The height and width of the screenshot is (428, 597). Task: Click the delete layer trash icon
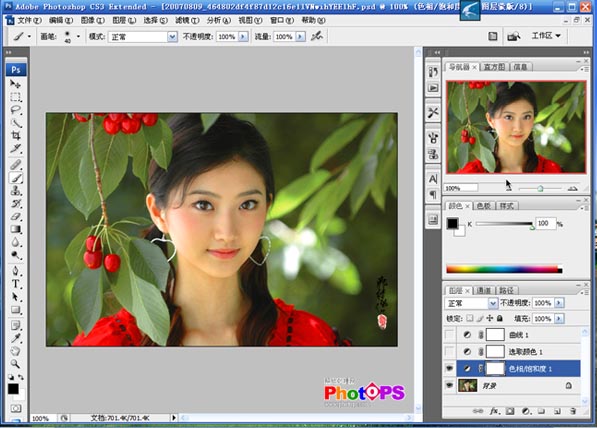tap(573, 411)
